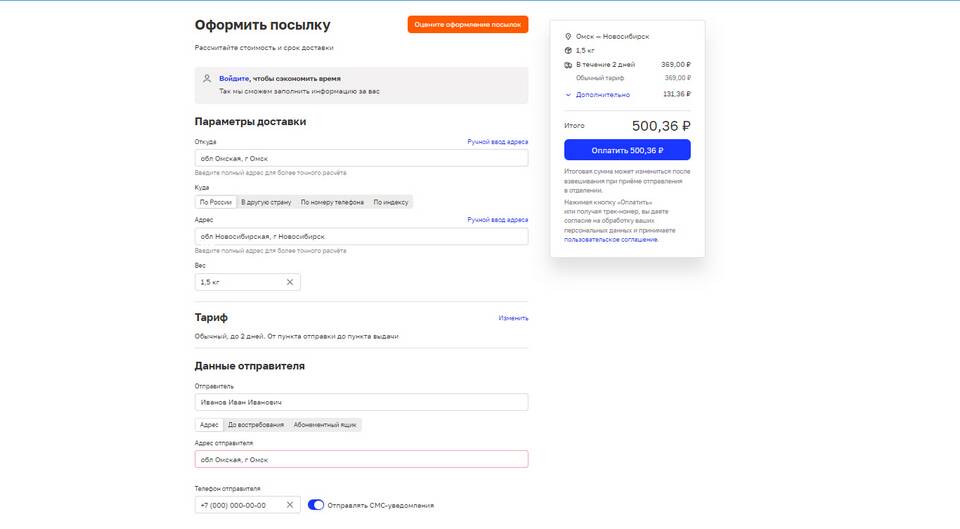Click the delivery truck icon in the summary
The height and width of the screenshot is (529, 960).
pos(568,64)
